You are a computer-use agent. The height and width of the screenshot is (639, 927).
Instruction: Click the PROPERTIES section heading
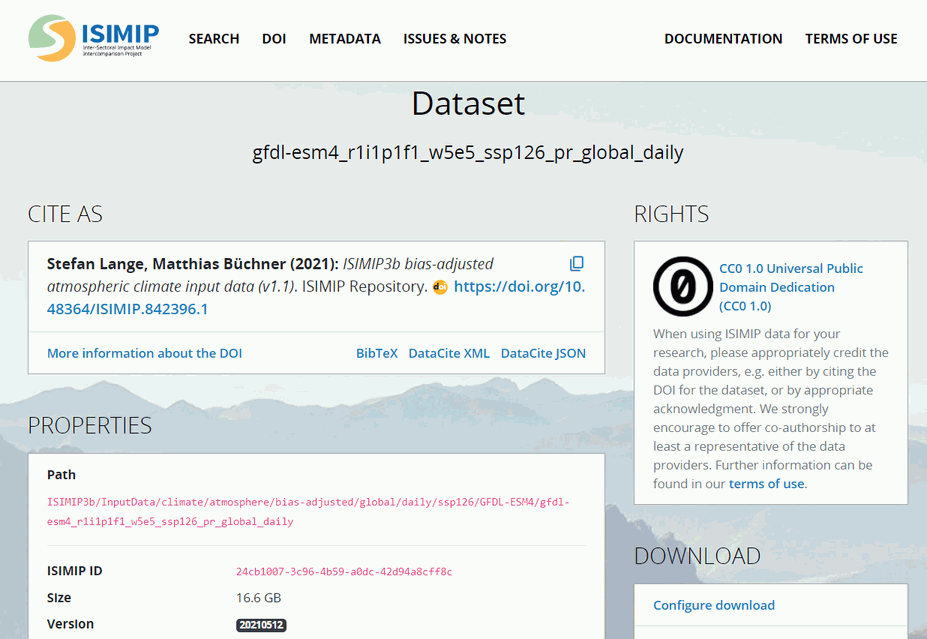[90, 426]
